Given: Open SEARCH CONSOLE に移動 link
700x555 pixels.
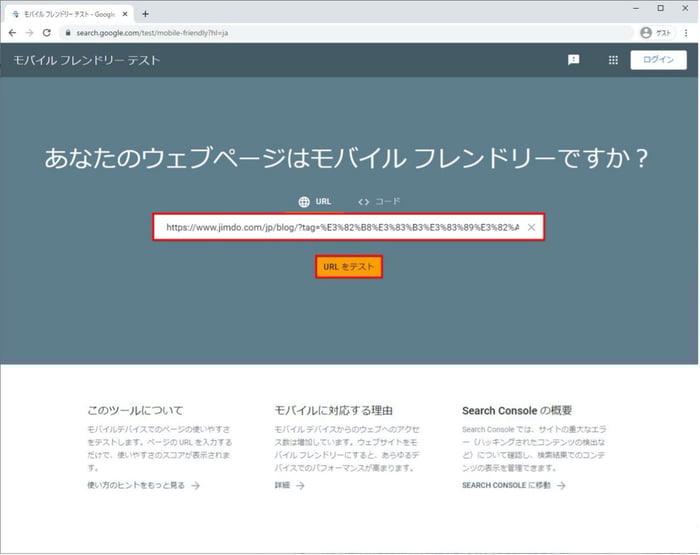Looking at the screenshot, I should pyautogui.click(x=506, y=485).
